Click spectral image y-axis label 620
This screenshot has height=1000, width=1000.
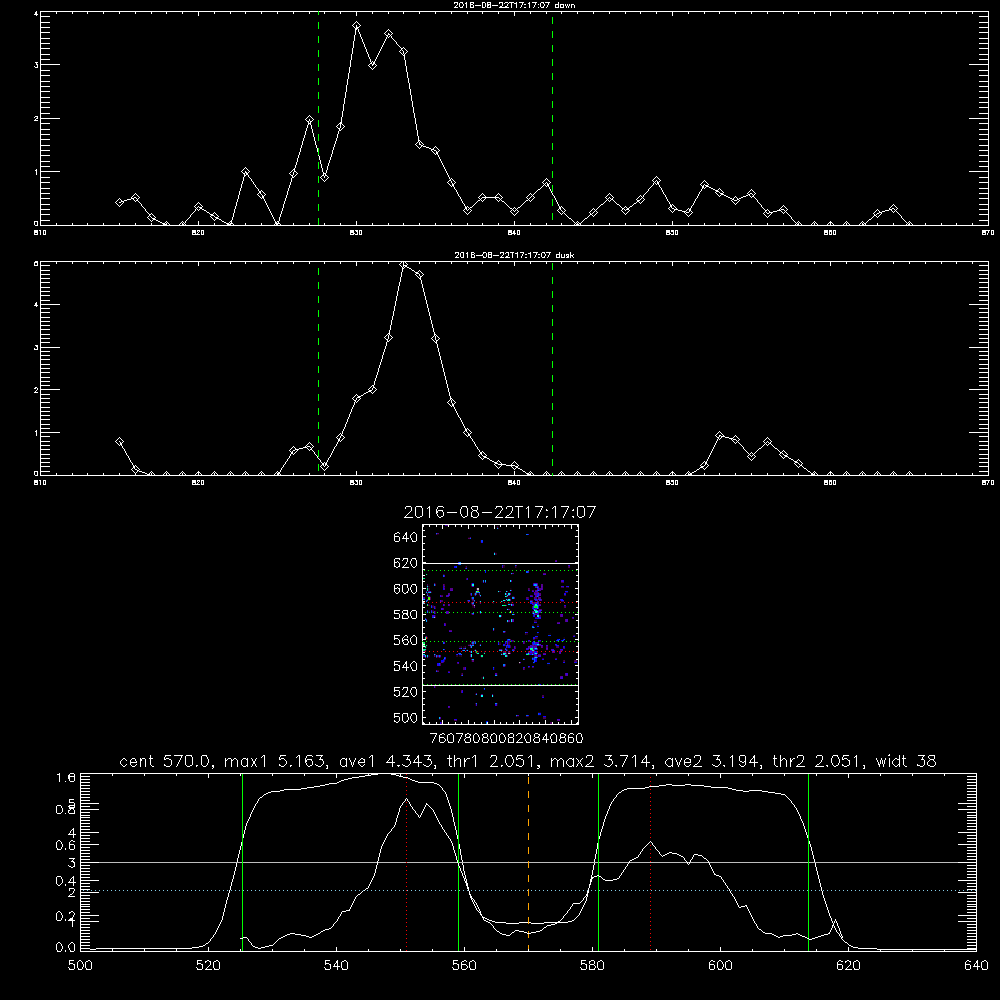tap(406, 563)
